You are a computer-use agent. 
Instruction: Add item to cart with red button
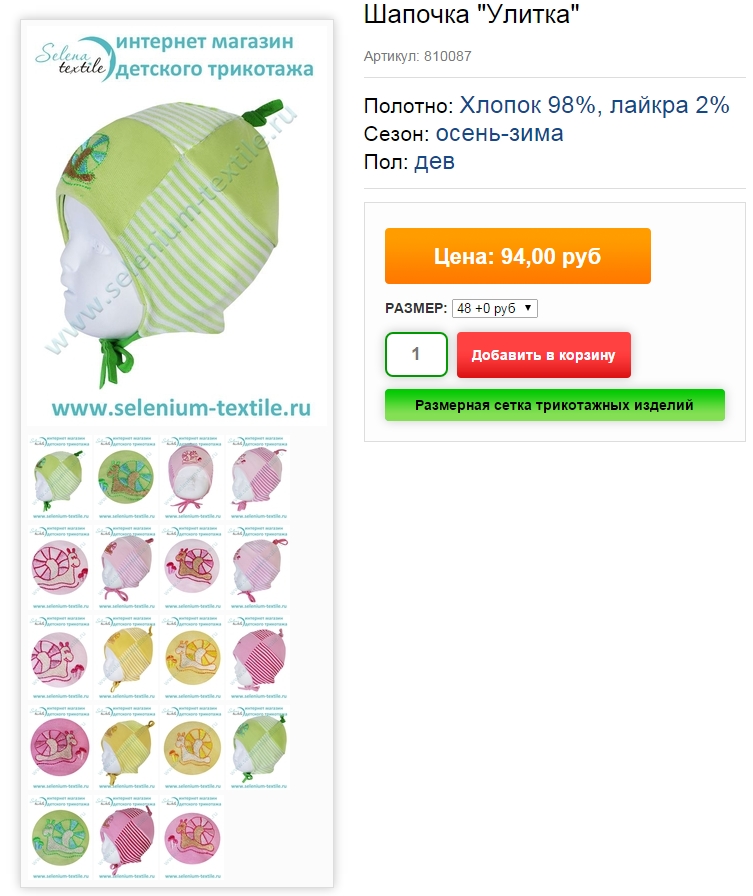[543, 355]
